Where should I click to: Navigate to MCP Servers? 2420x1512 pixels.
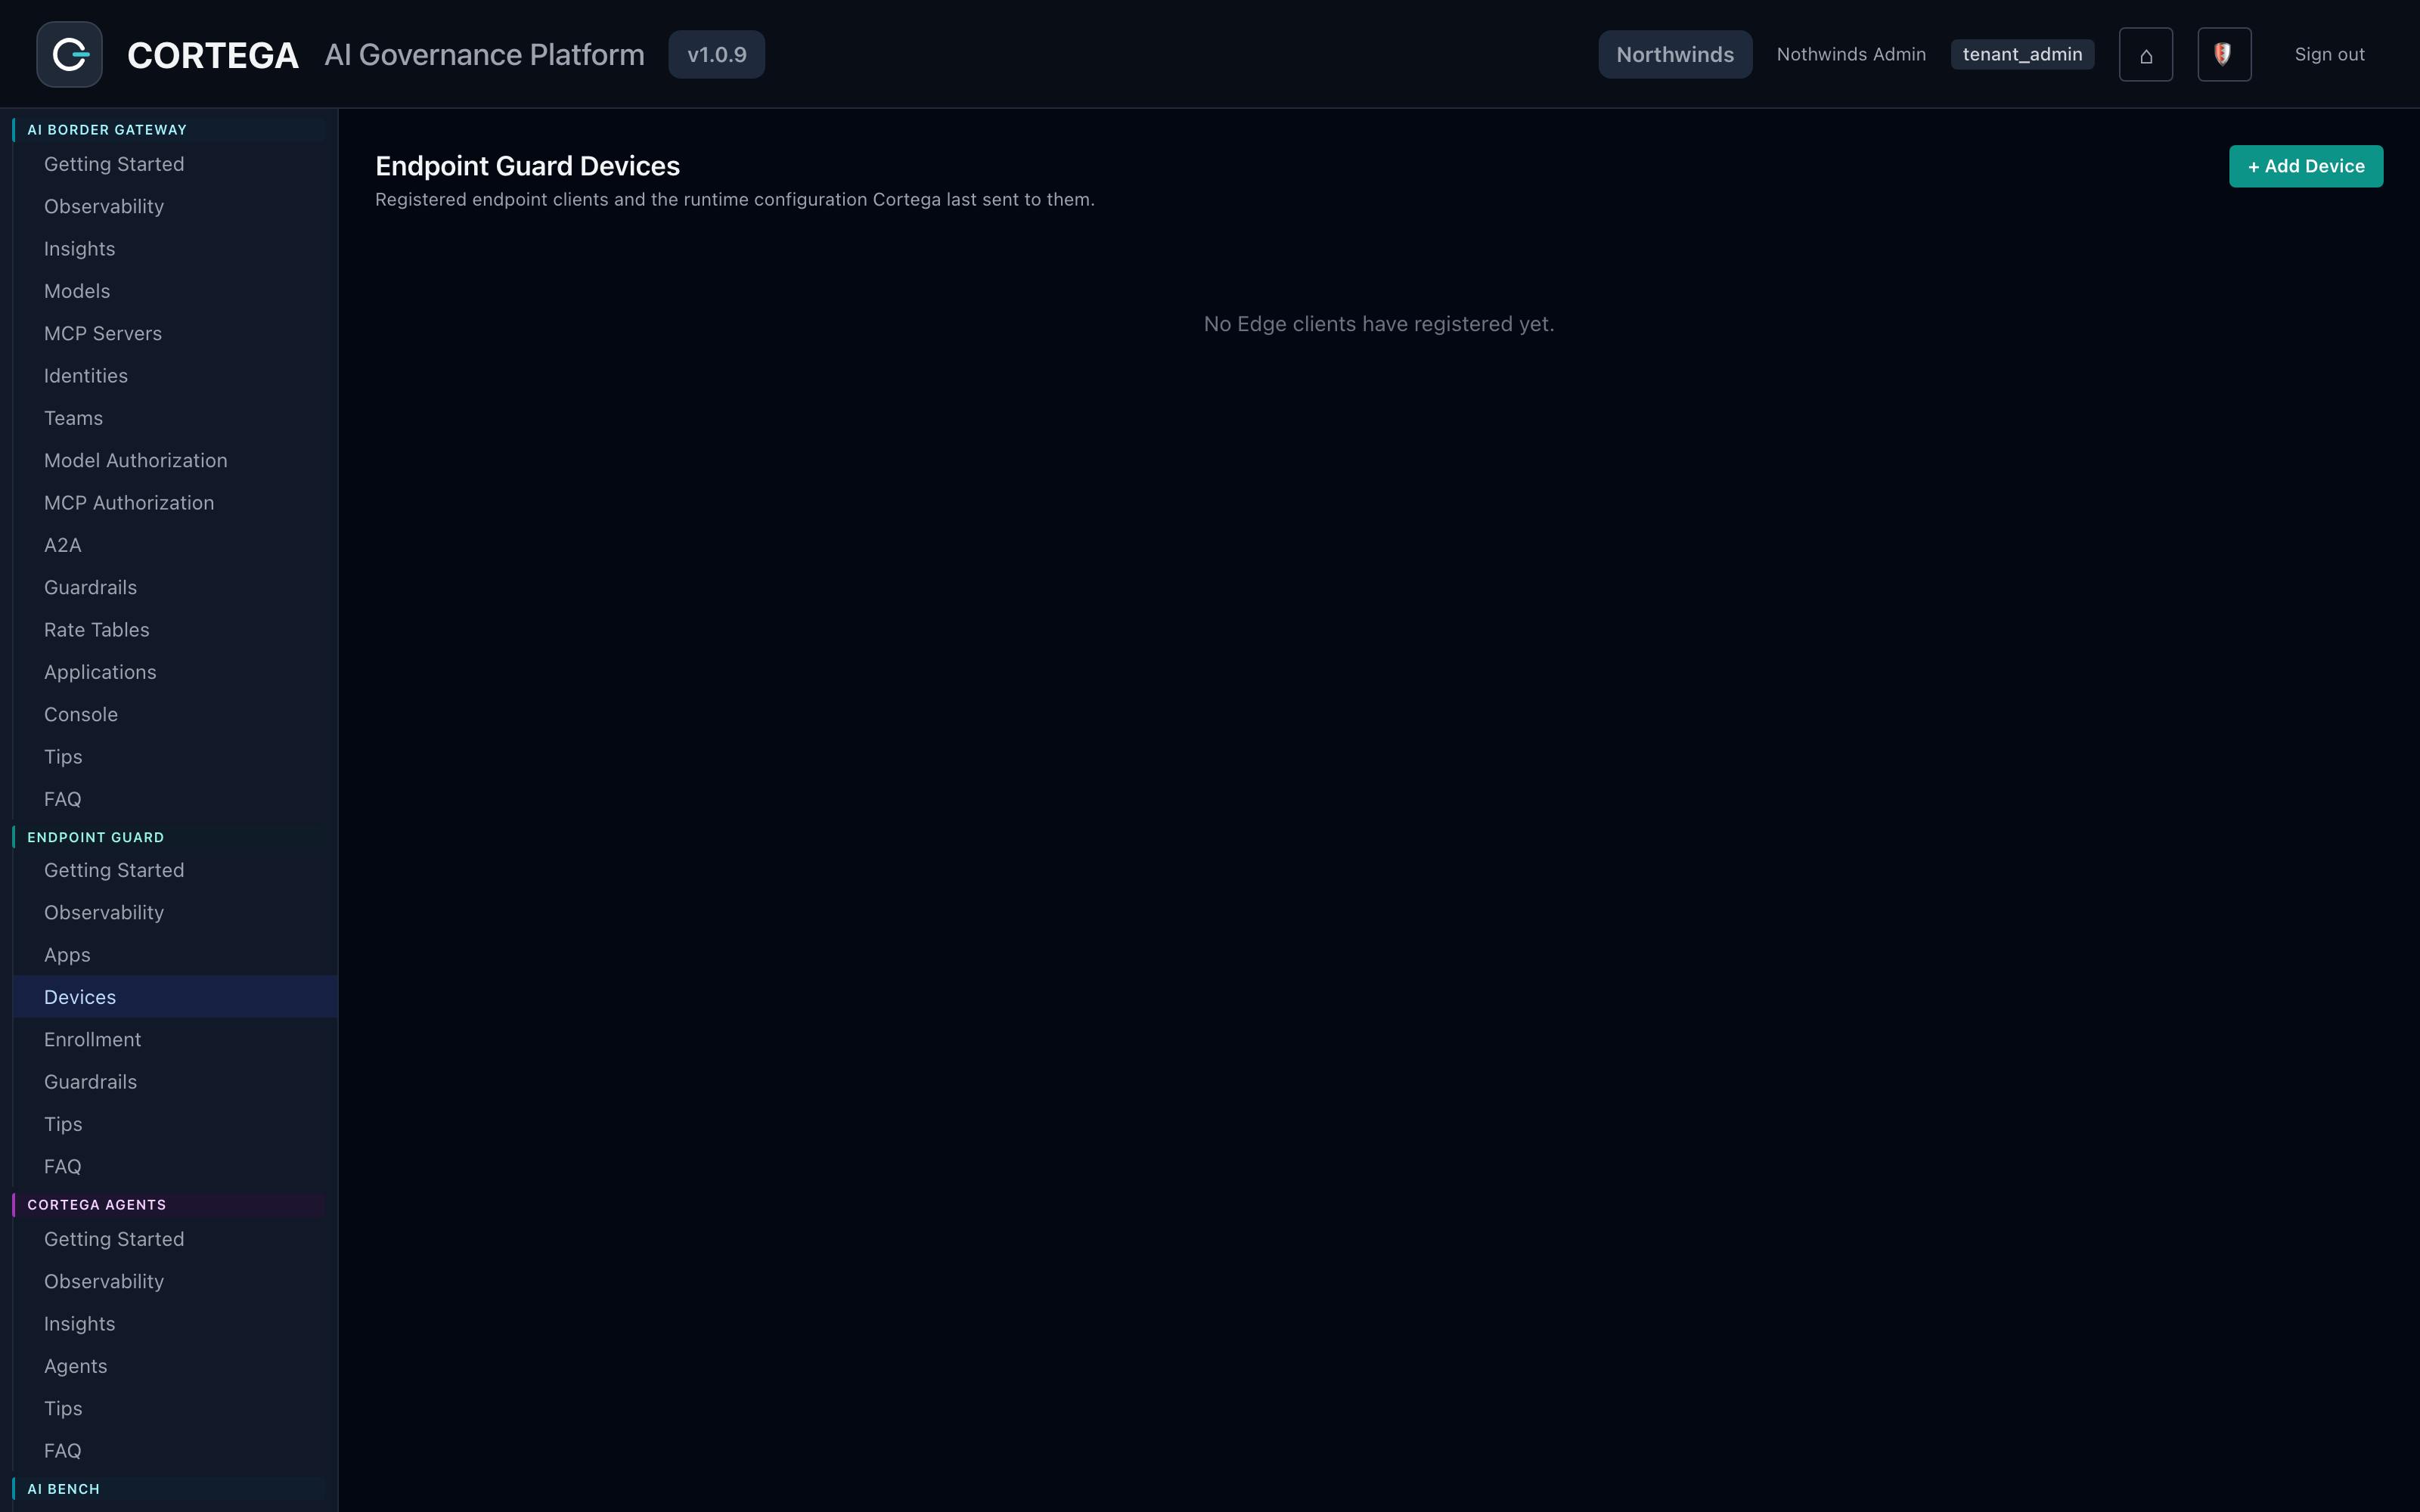tap(175, 333)
